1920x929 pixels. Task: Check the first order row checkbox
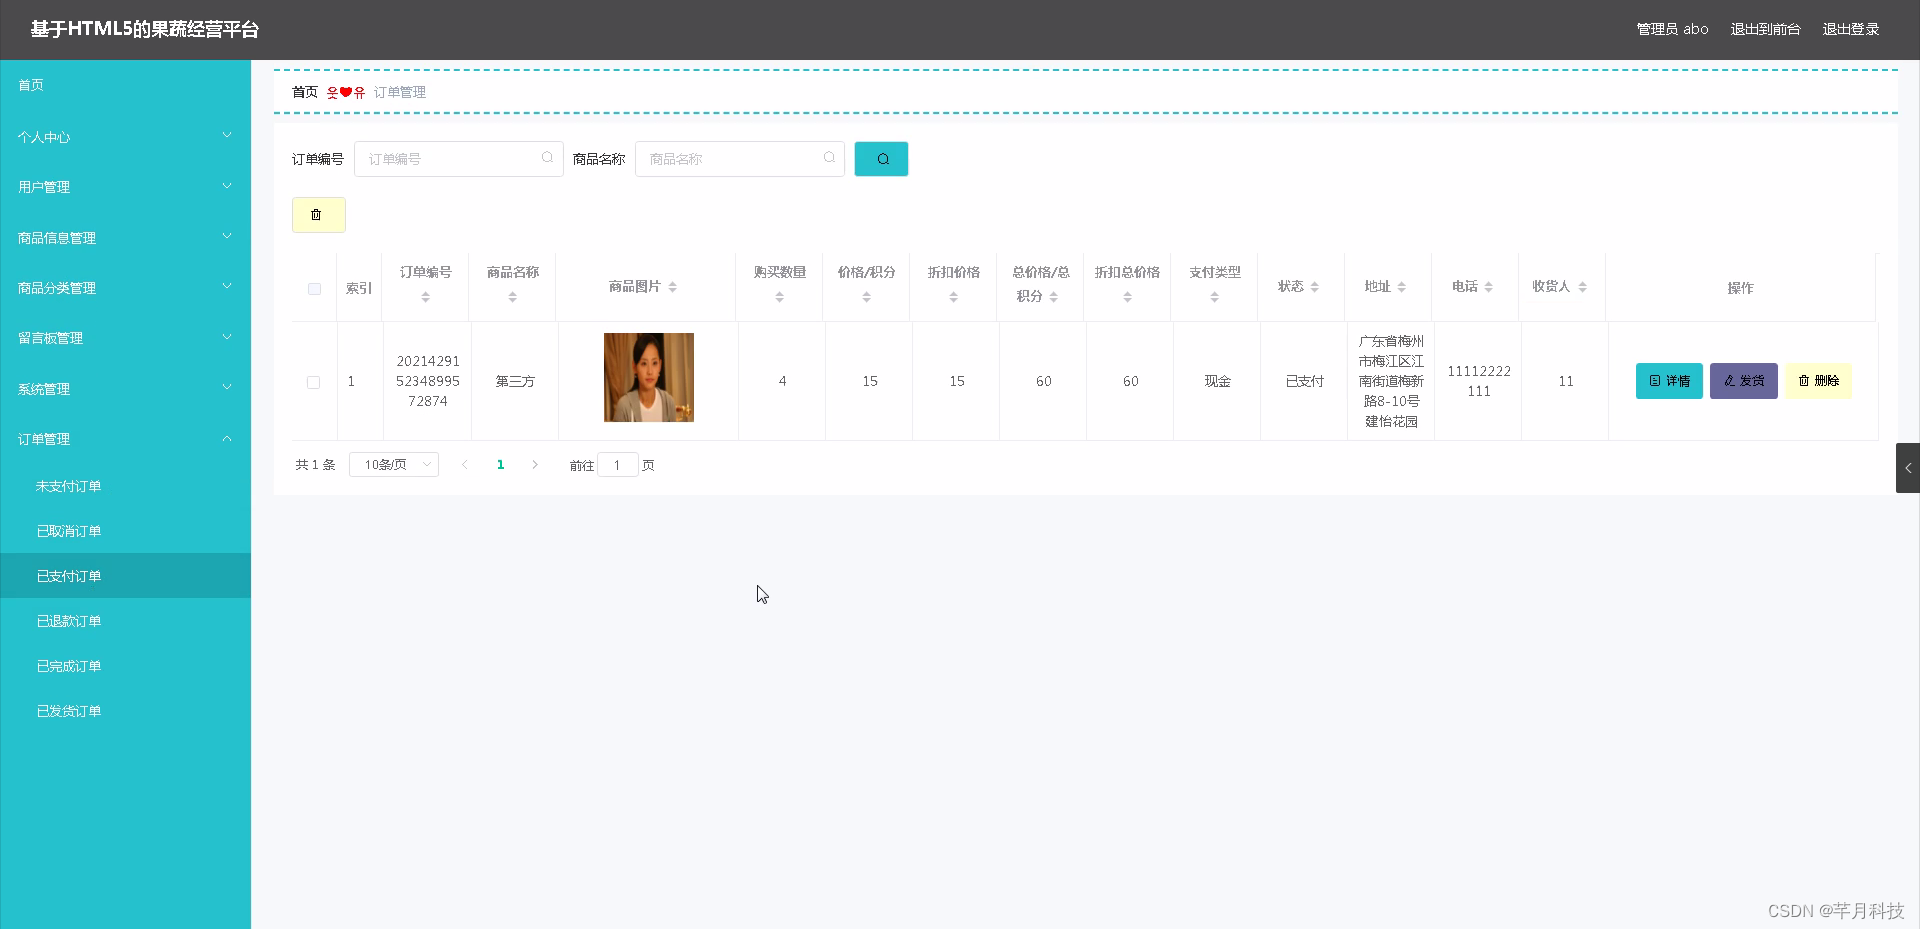[313, 382]
